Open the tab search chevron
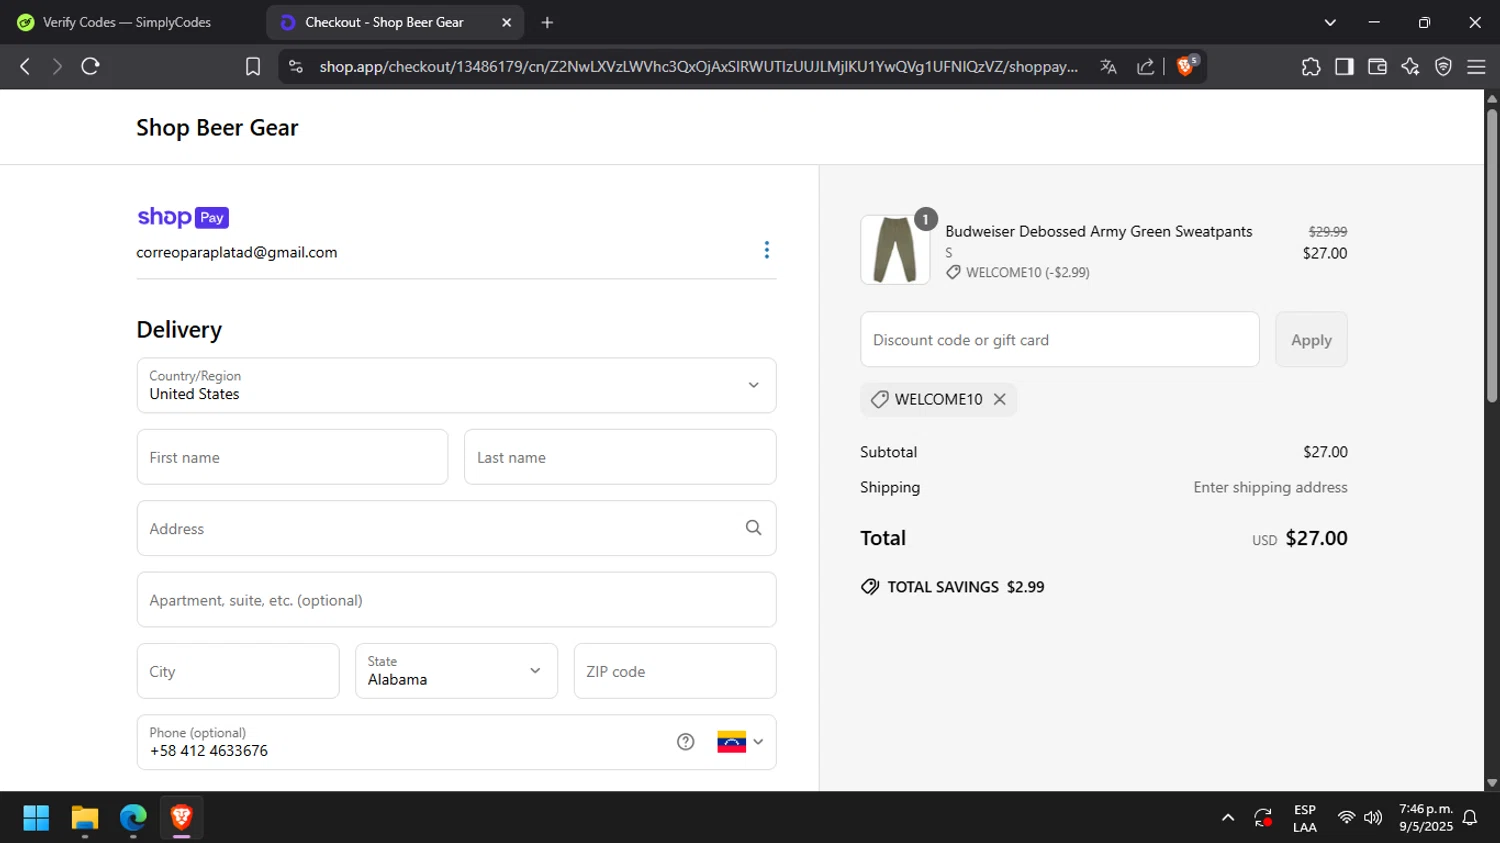The width and height of the screenshot is (1500, 843). click(x=1330, y=22)
